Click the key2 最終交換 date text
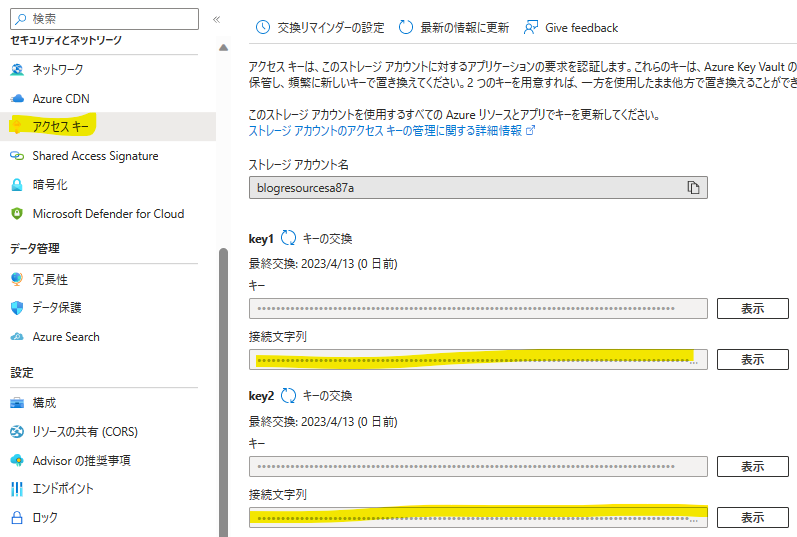Viewport: 797px width, 537px height. click(x=323, y=422)
